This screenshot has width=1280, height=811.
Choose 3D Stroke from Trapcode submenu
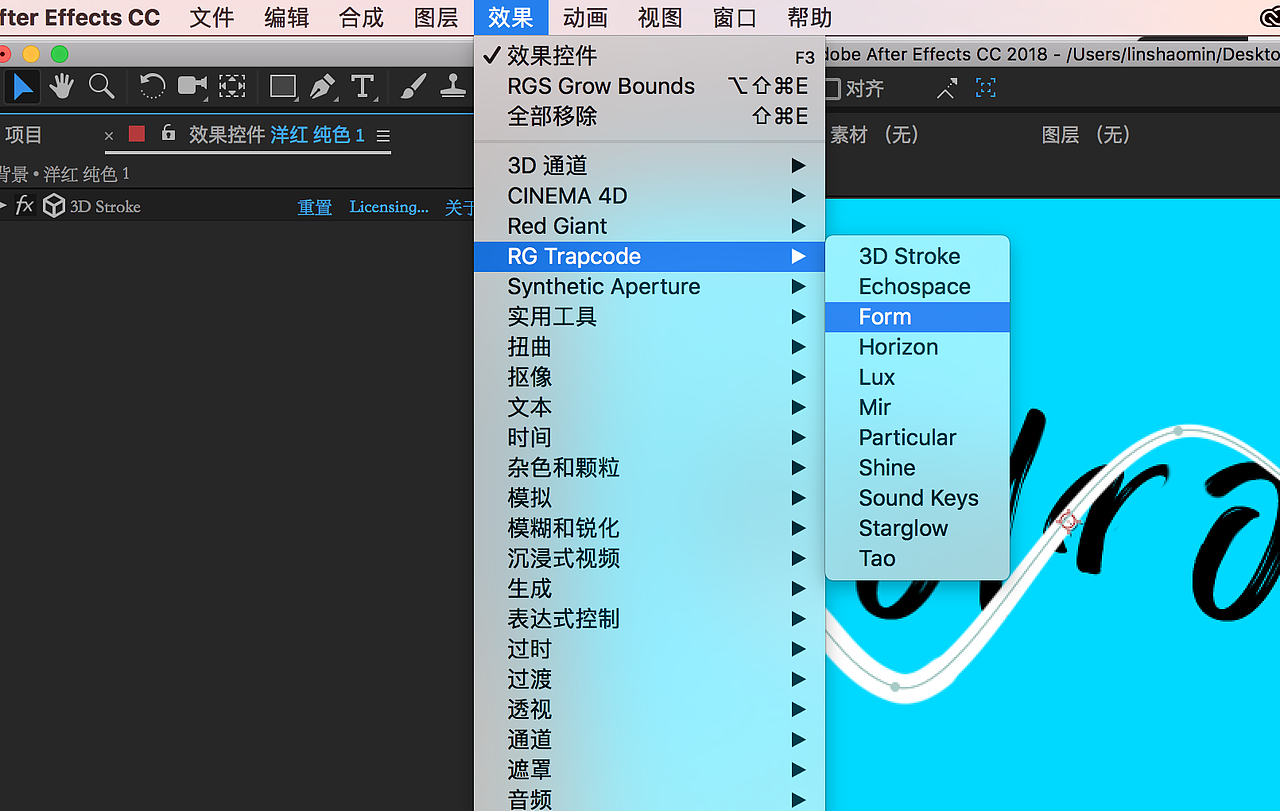[x=917, y=256]
